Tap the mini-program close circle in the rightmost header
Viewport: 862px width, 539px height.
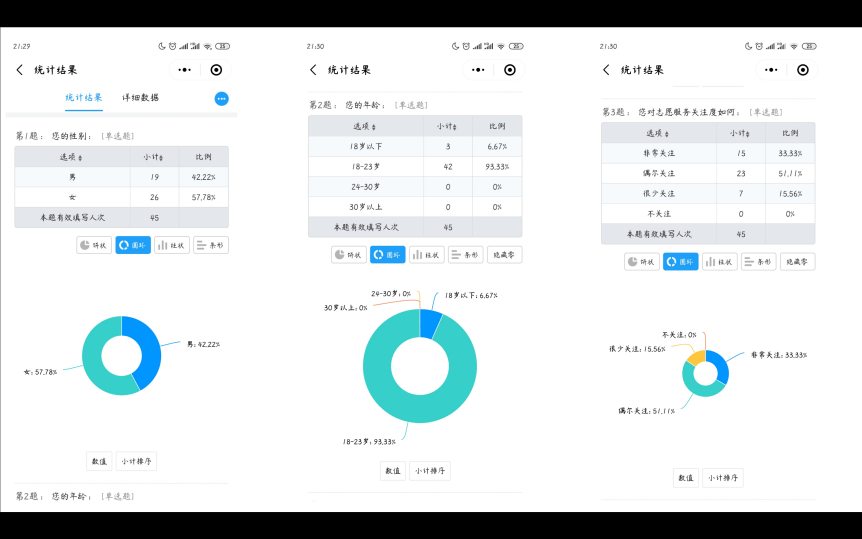(803, 70)
